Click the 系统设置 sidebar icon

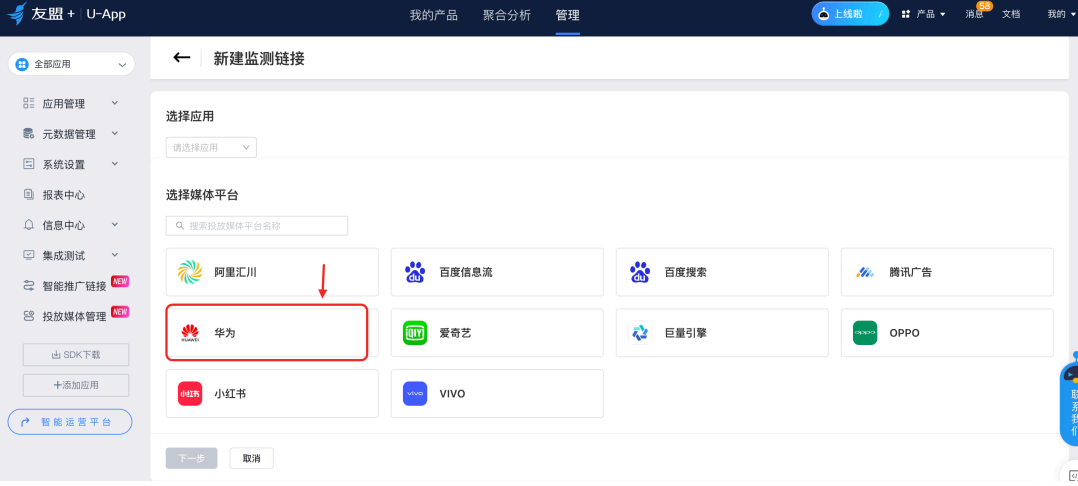click(28, 164)
